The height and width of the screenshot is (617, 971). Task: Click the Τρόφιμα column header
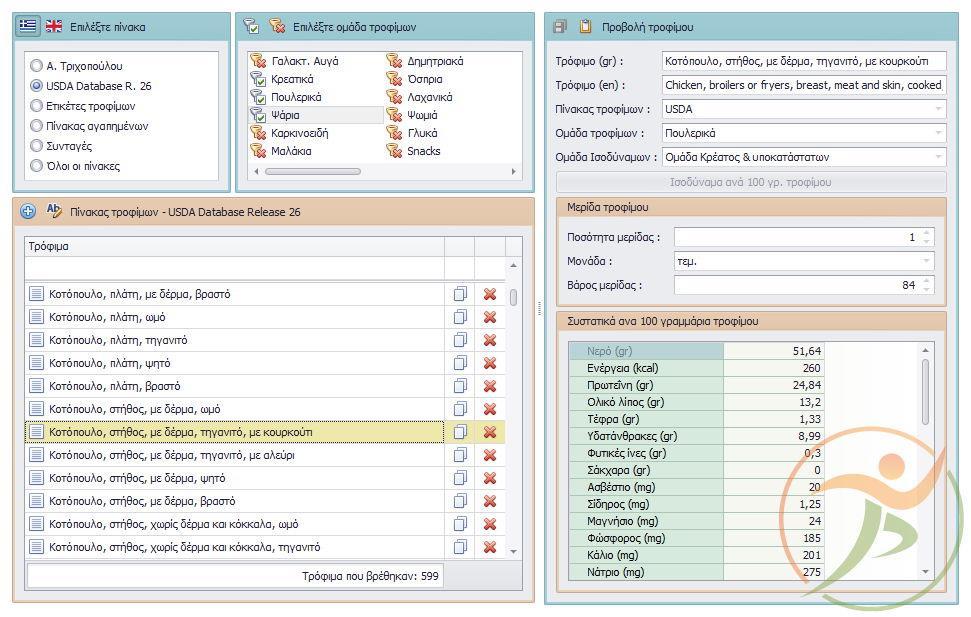tap(235, 246)
